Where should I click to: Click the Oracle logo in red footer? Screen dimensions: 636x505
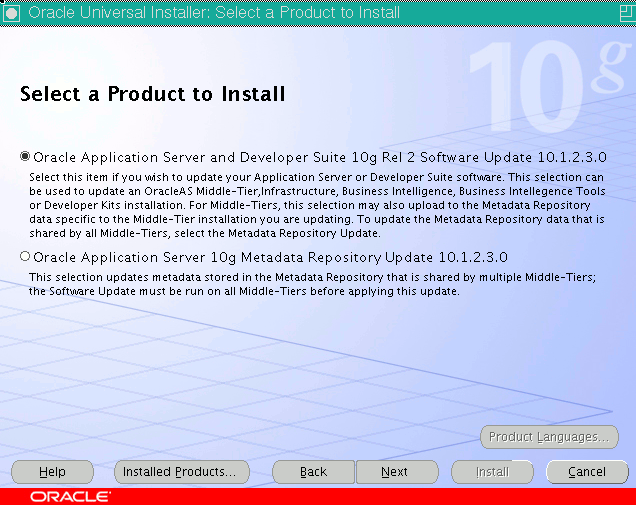click(x=70, y=496)
